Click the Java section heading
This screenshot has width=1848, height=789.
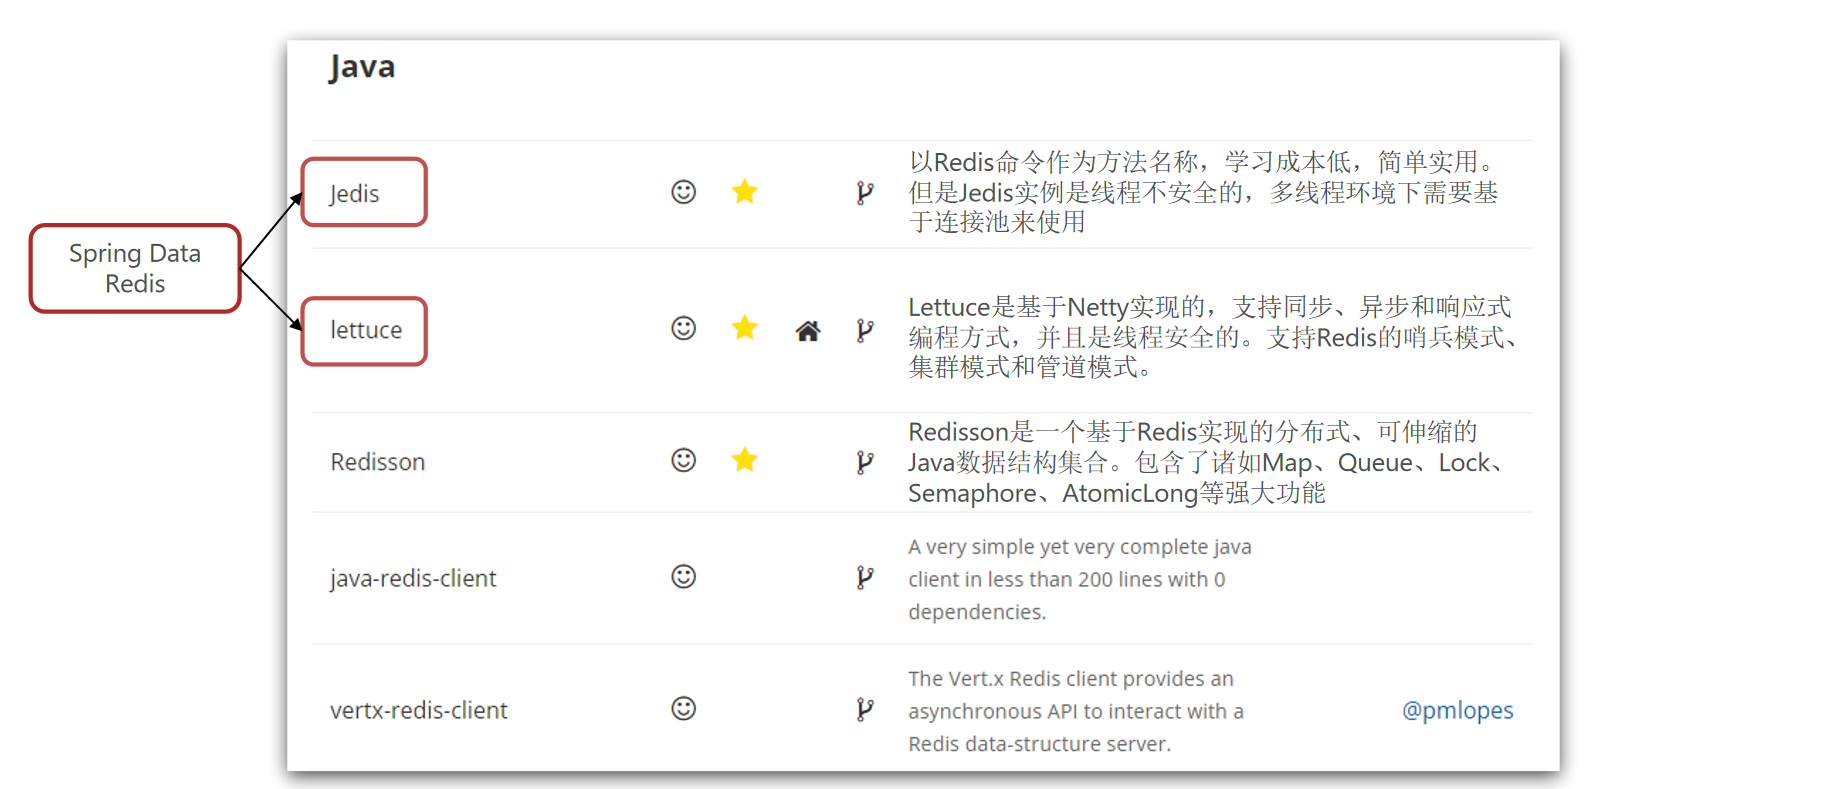(362, 67)
